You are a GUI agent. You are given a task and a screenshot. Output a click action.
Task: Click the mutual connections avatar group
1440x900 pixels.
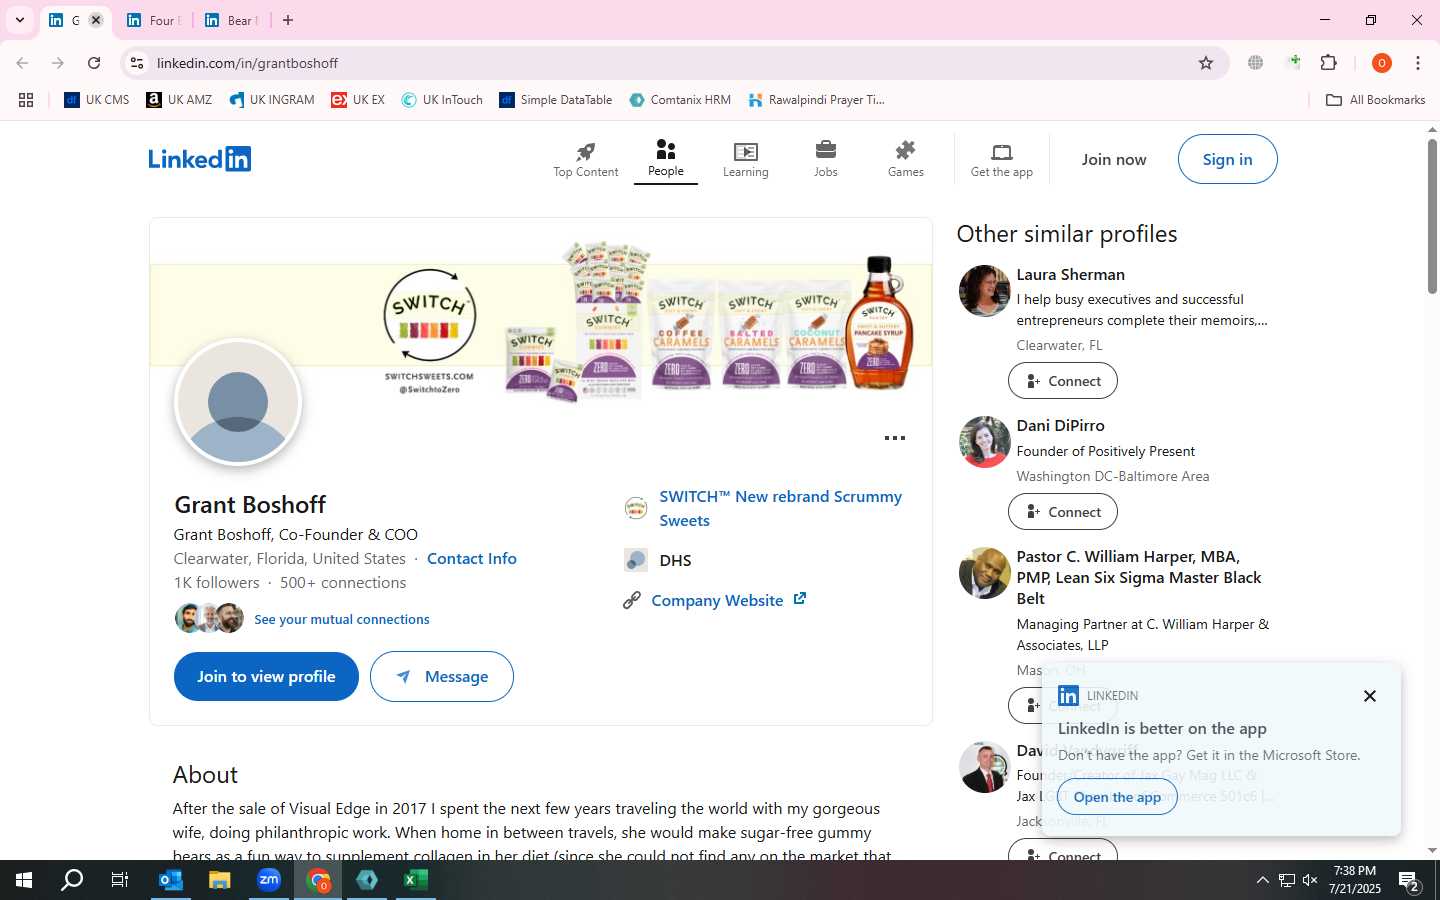point(209,618)
